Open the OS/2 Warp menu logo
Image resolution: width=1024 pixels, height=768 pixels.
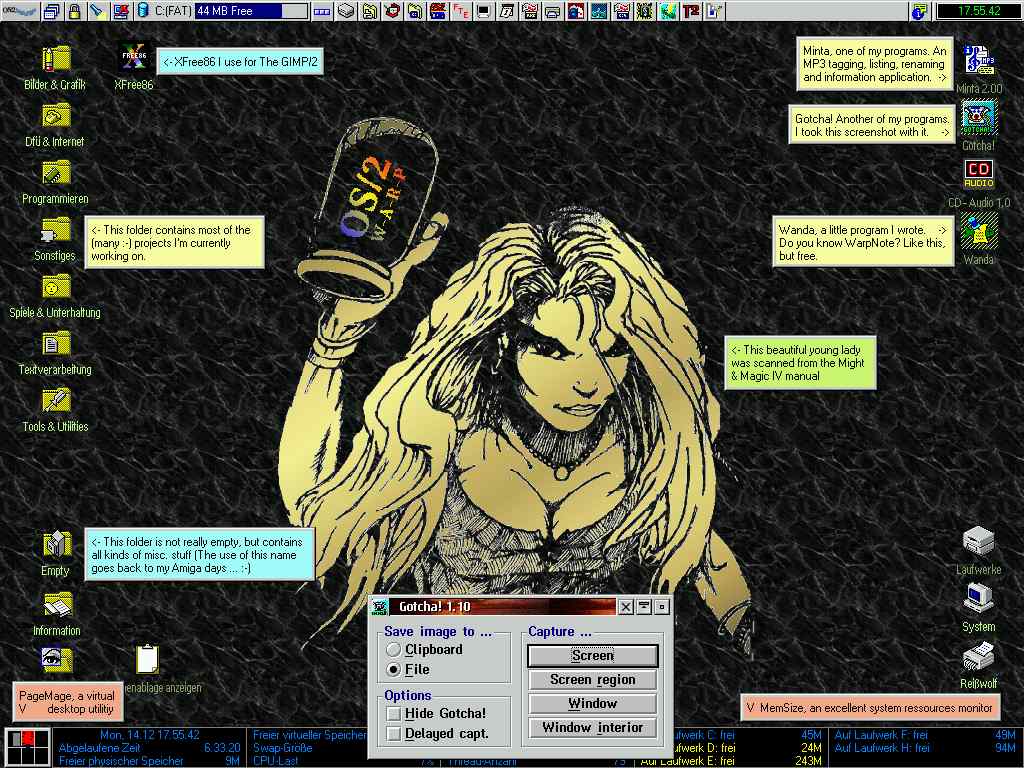pos(20,10)
